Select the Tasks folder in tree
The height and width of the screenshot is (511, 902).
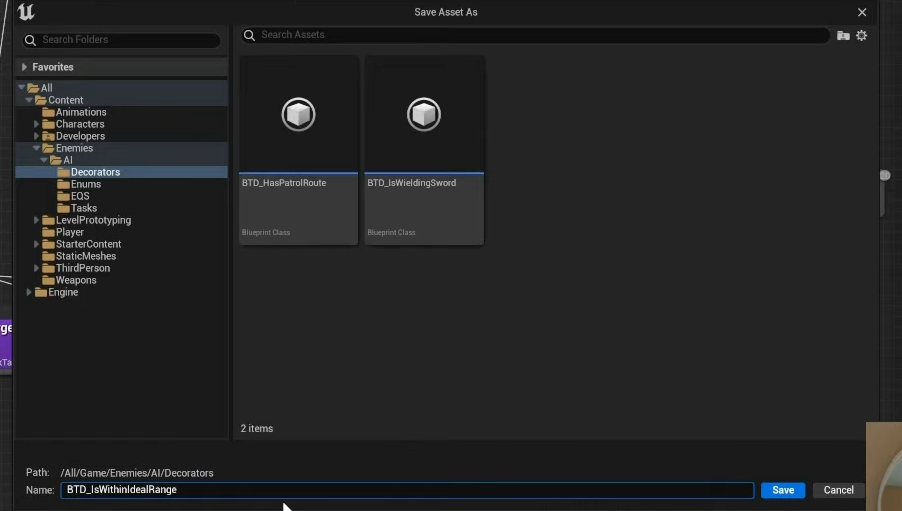[83, 208]
